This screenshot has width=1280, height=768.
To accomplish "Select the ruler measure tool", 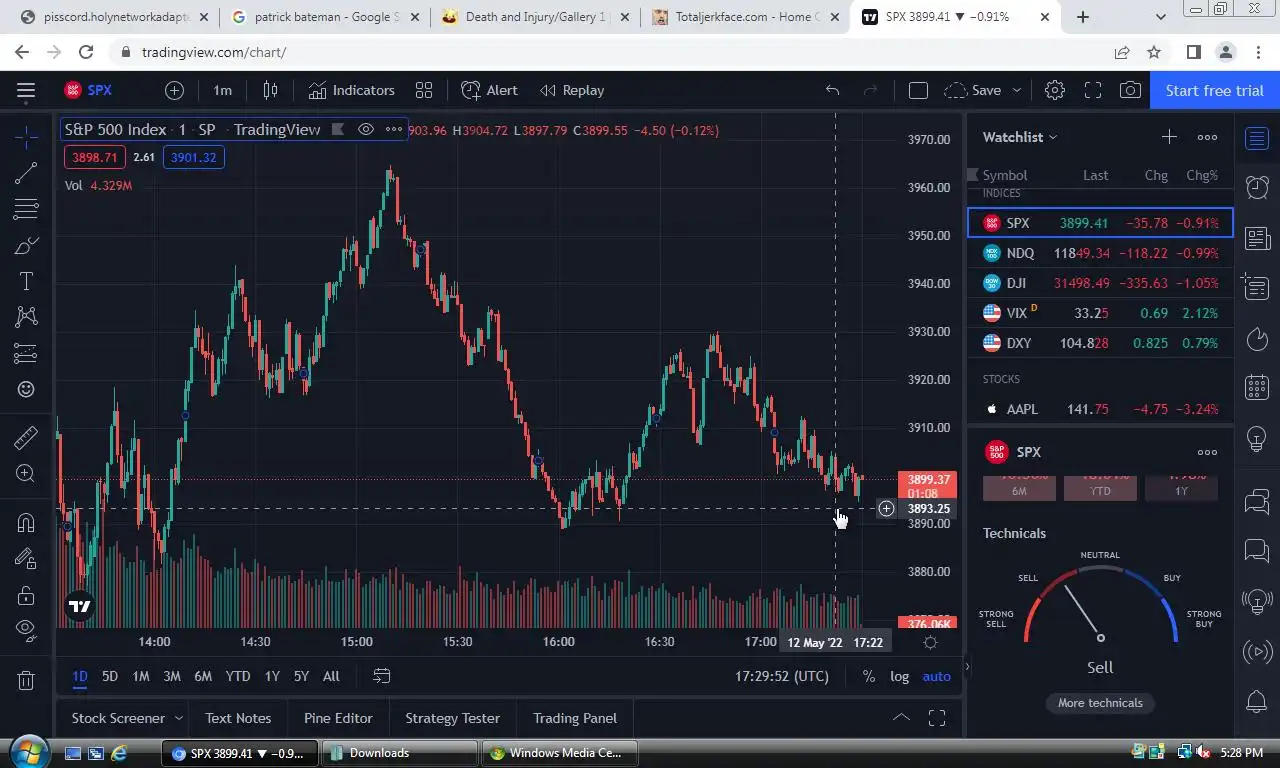I will pyautogui.click(x=26, y=437).
